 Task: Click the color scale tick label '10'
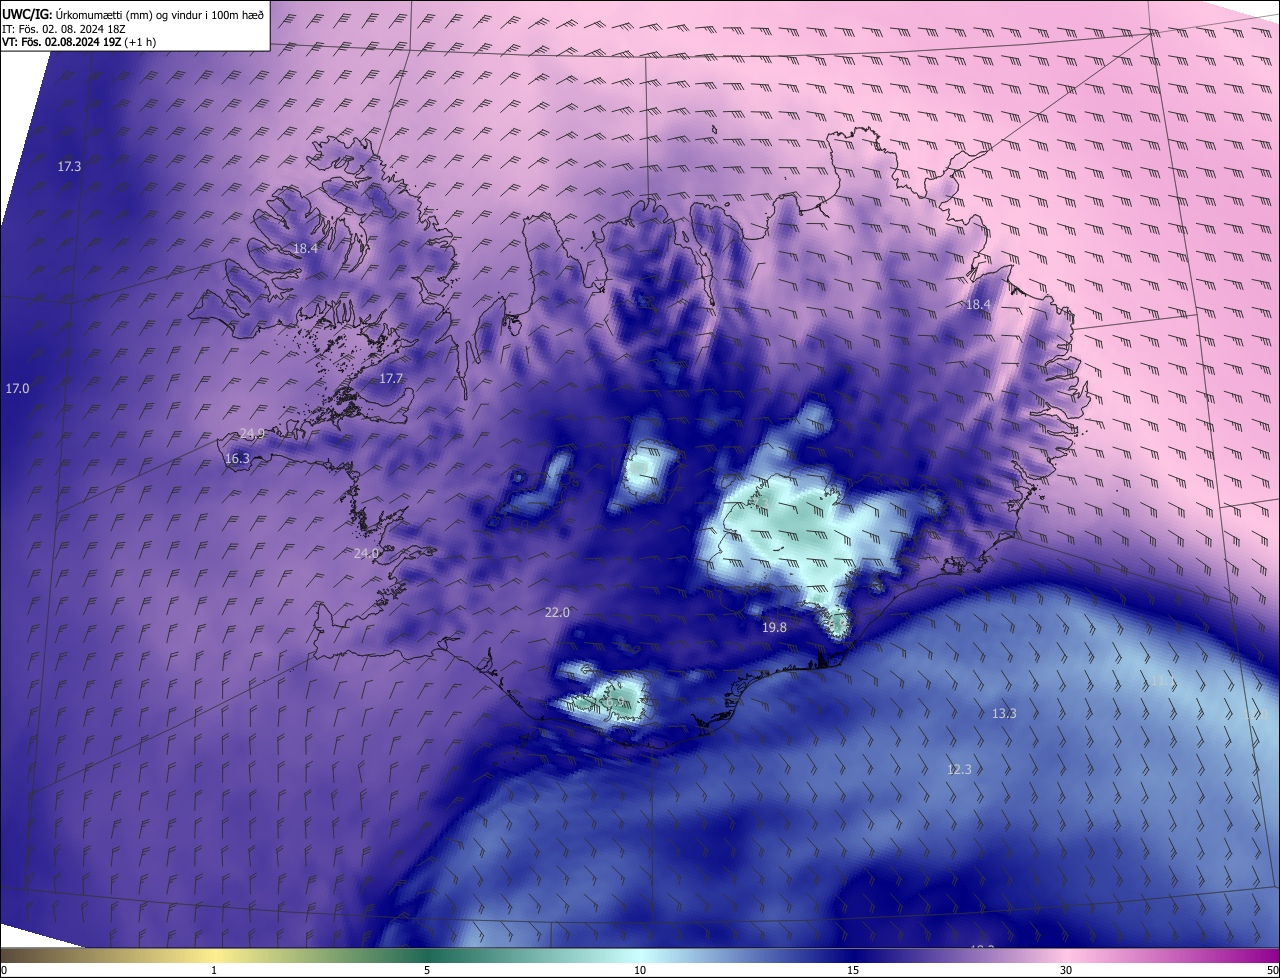click(x=640, y=970)
